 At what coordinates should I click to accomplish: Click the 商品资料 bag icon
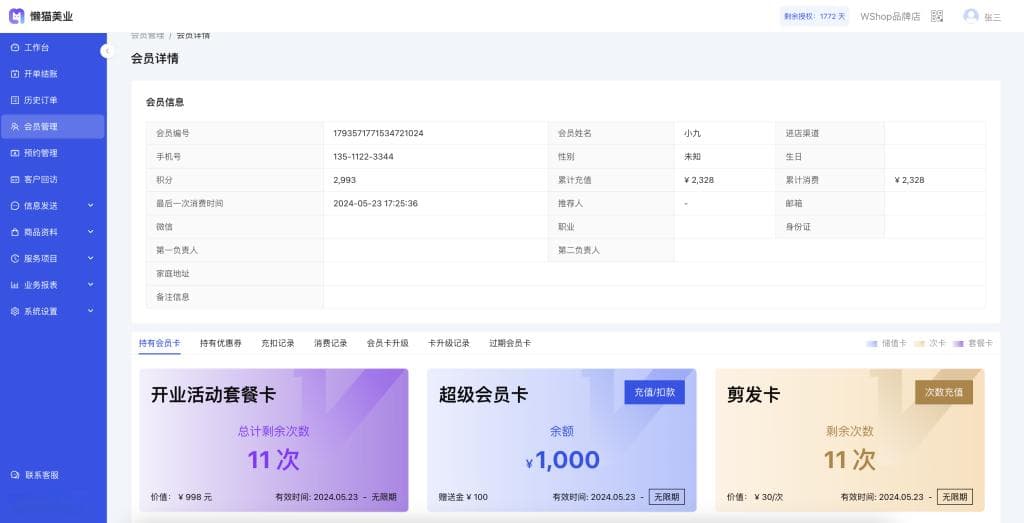tap(15, 232)
